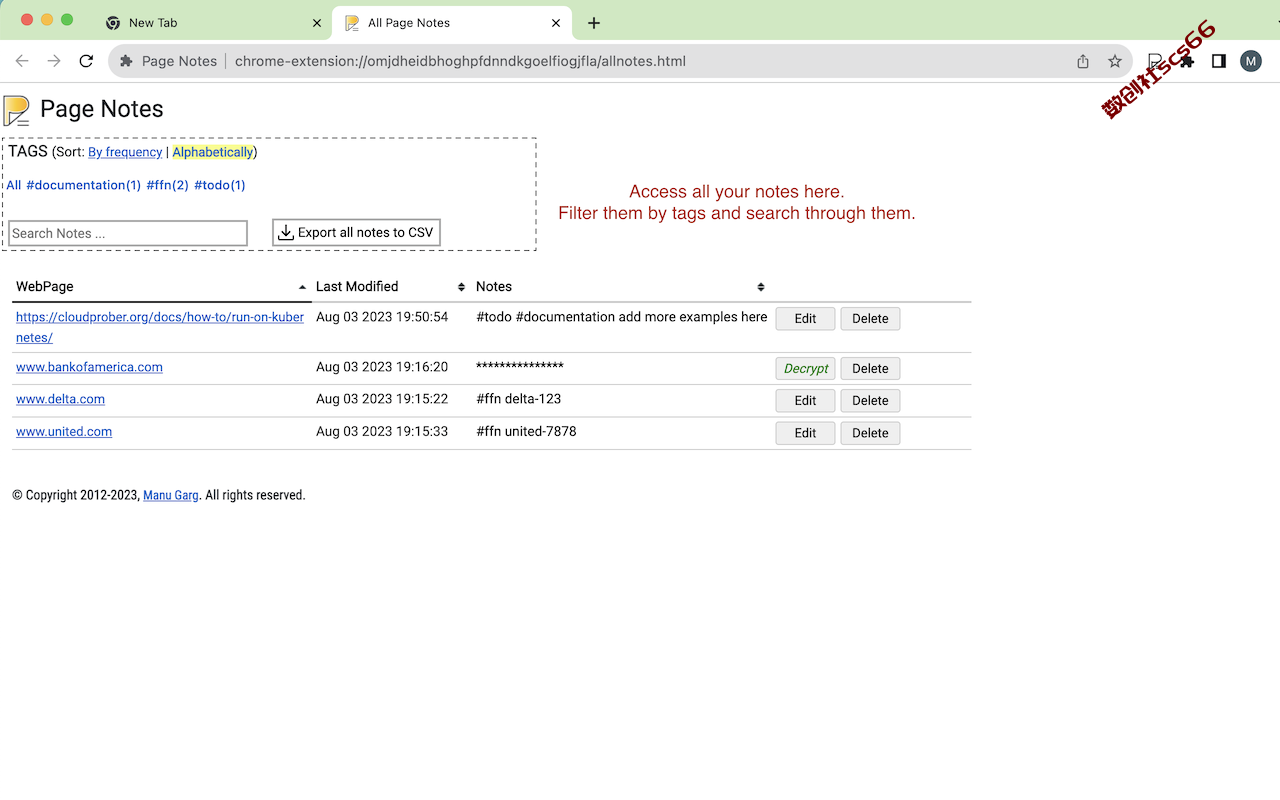The image size is (1280, 800).
Task: Close the New Tab tab
Action: click(317, 23)
